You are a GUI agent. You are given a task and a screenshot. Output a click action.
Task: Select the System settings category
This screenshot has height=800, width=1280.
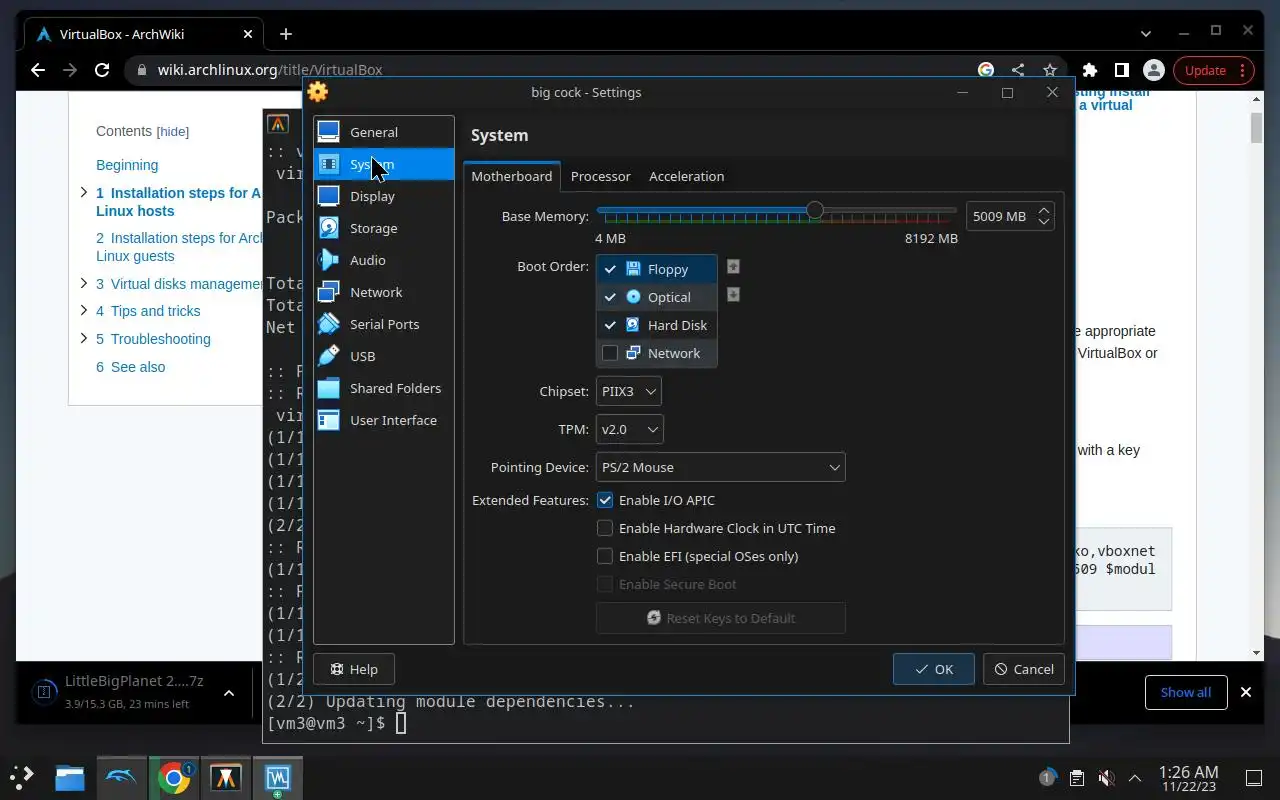[384, 164]
